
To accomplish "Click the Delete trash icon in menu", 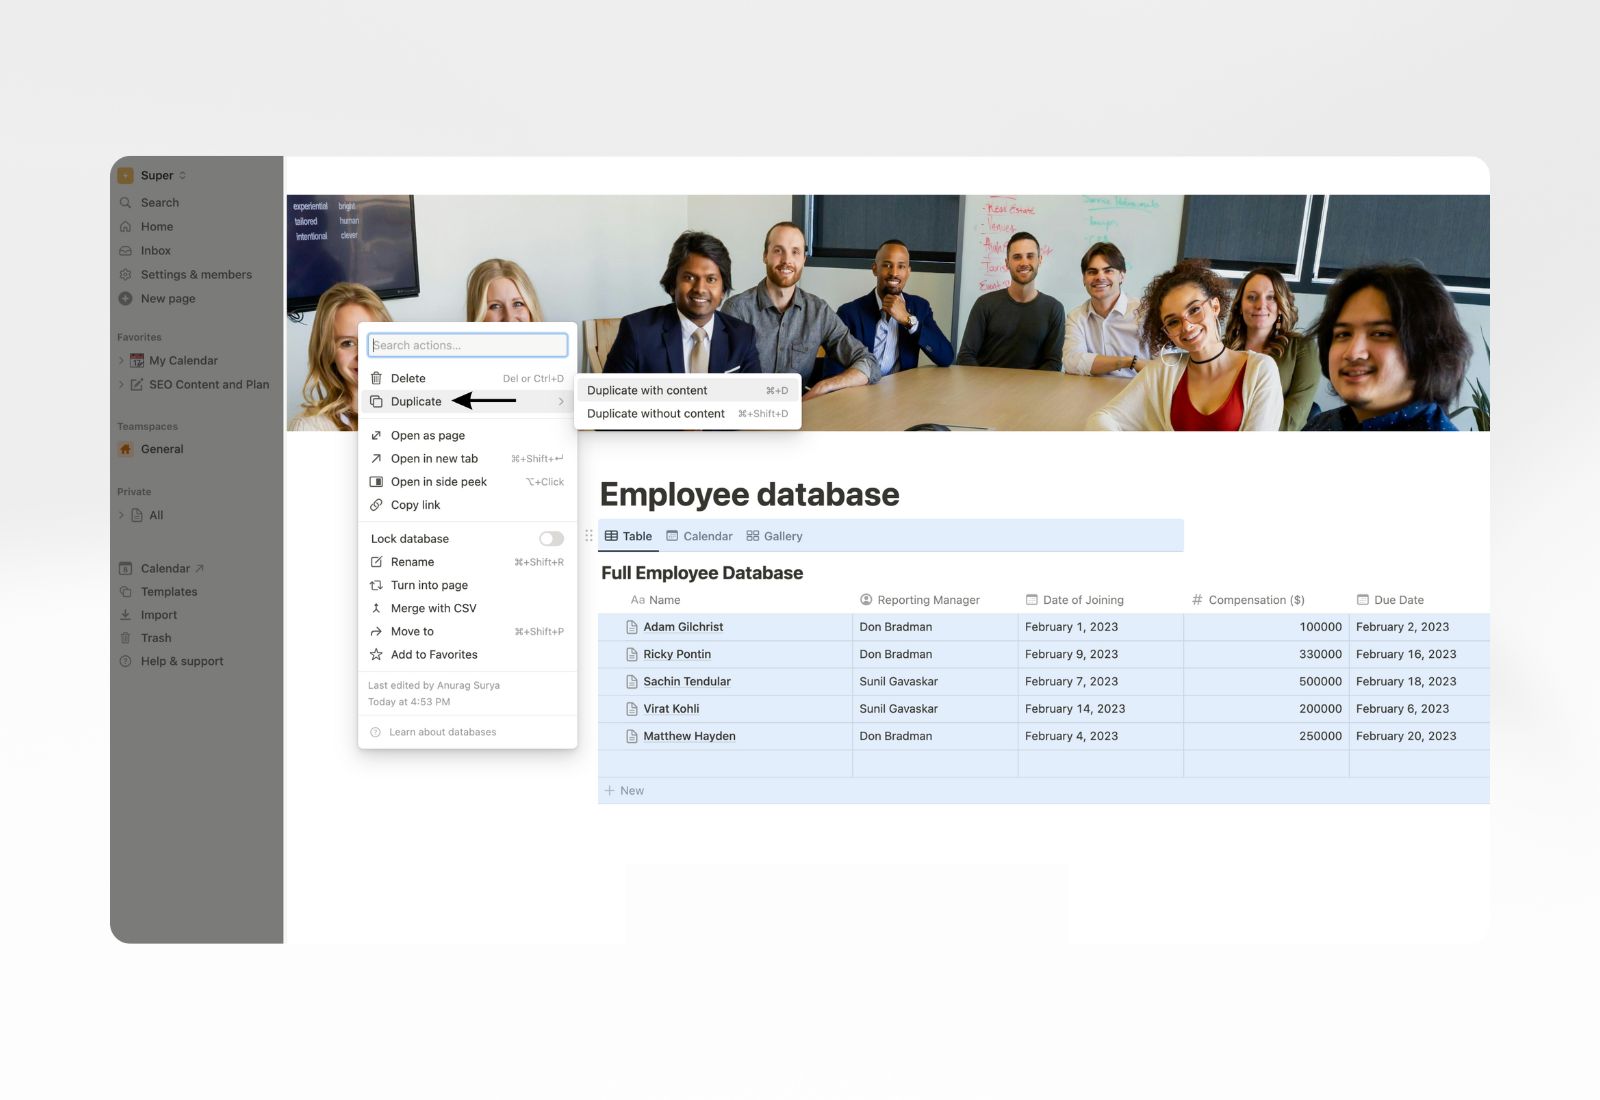I will point(376,378).
